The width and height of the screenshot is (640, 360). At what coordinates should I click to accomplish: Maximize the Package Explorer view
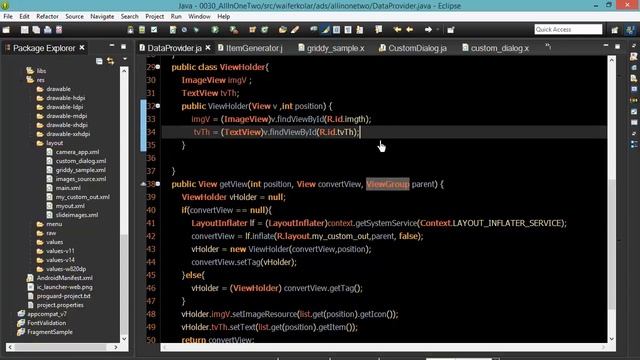point(123,47)
